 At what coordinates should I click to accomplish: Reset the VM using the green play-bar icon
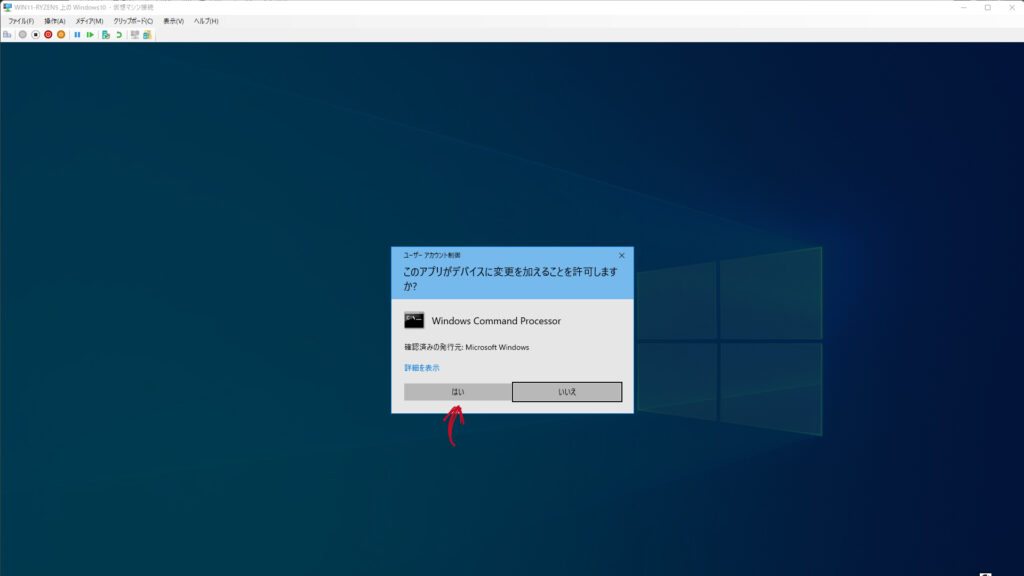click(90, 35)
